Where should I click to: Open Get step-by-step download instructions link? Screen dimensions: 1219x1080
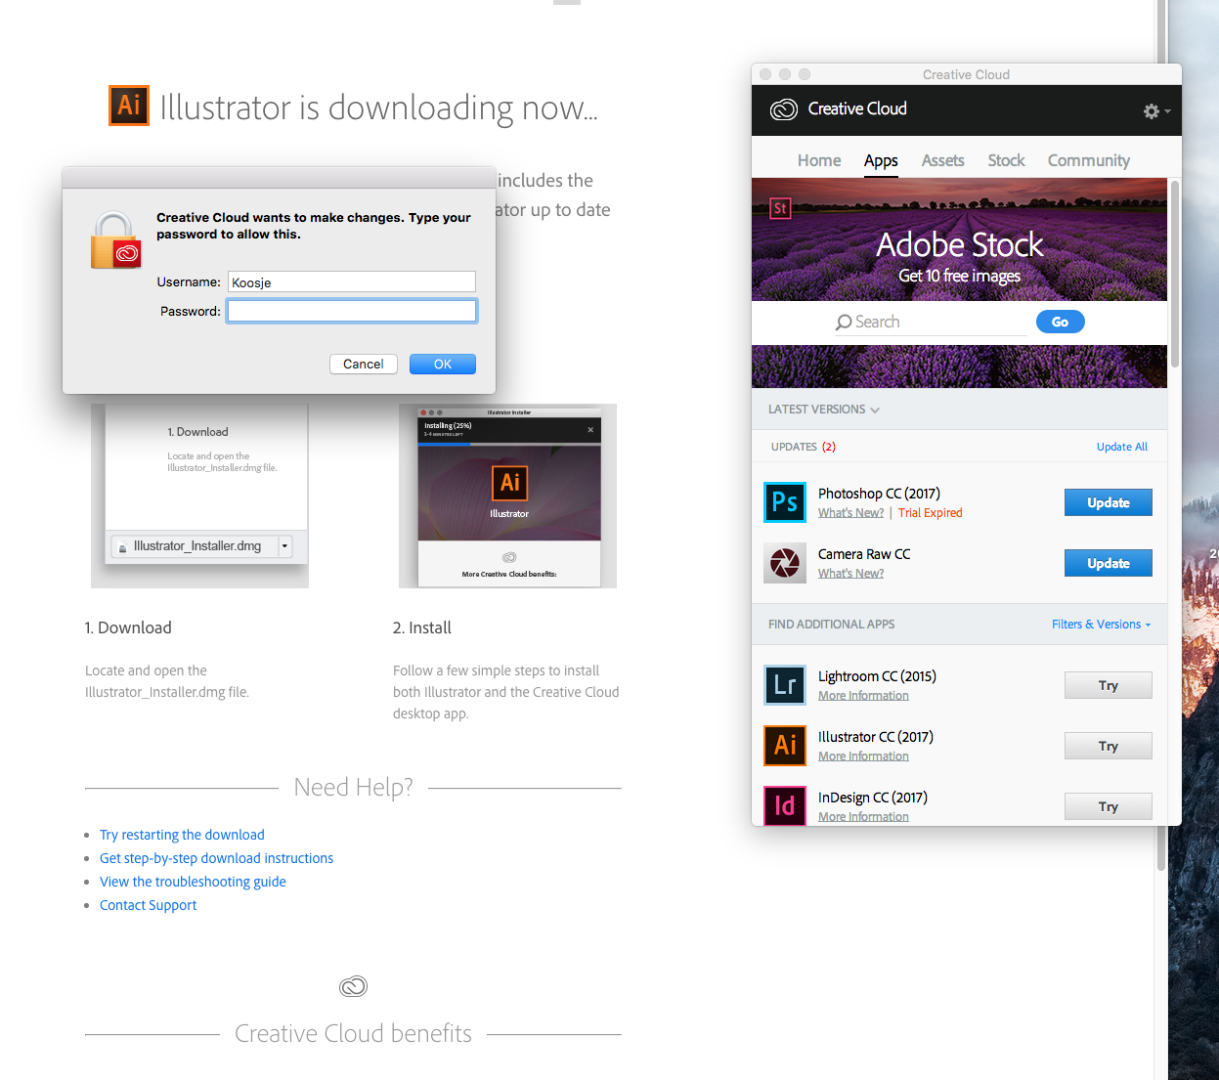216,858
